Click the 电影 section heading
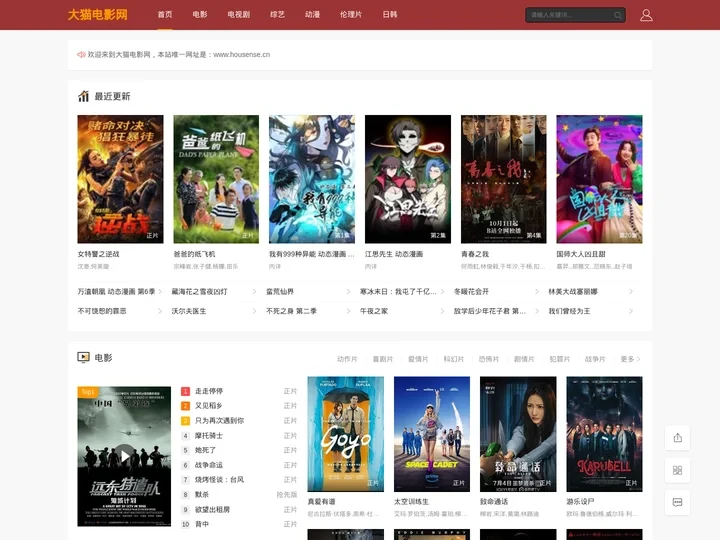 pos(103,358)
